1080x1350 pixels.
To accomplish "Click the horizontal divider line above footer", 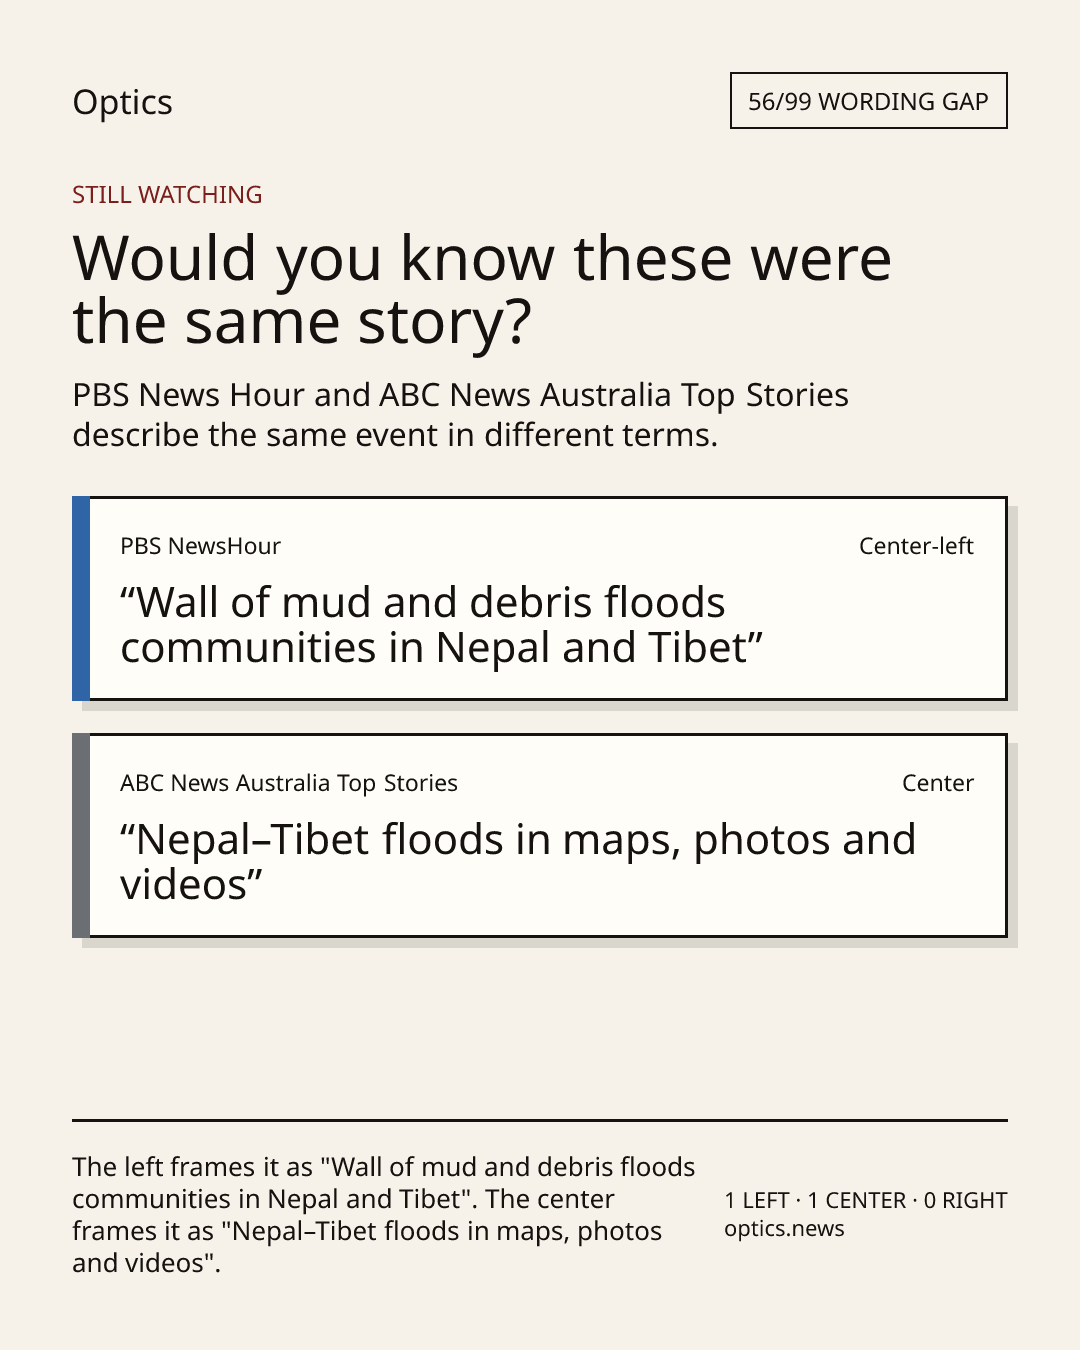I will point(540,1120).
